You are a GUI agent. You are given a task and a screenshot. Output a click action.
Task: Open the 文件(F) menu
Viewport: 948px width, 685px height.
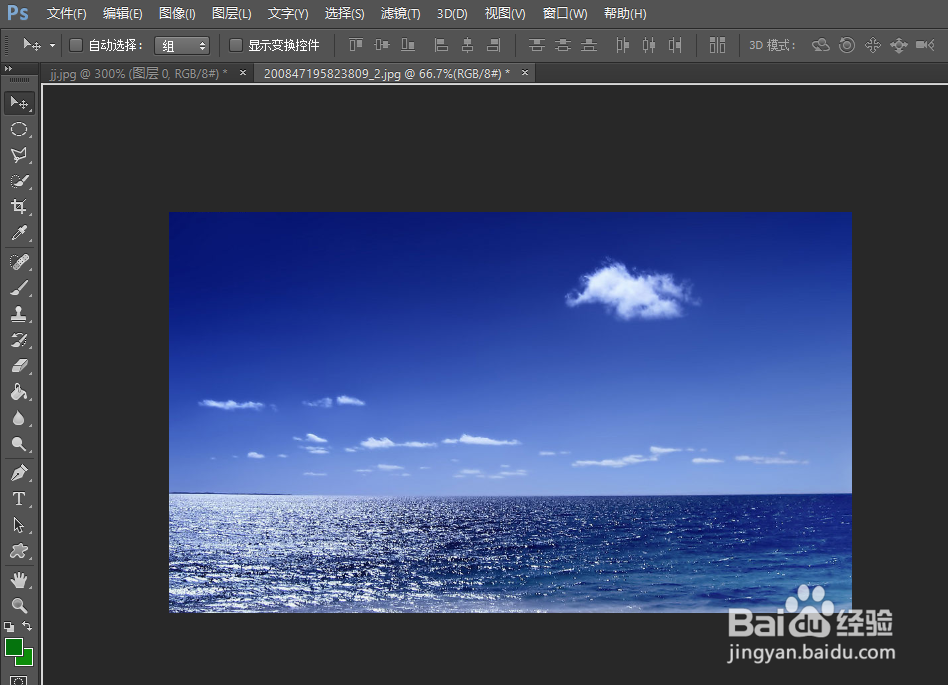tap(67, 13)
